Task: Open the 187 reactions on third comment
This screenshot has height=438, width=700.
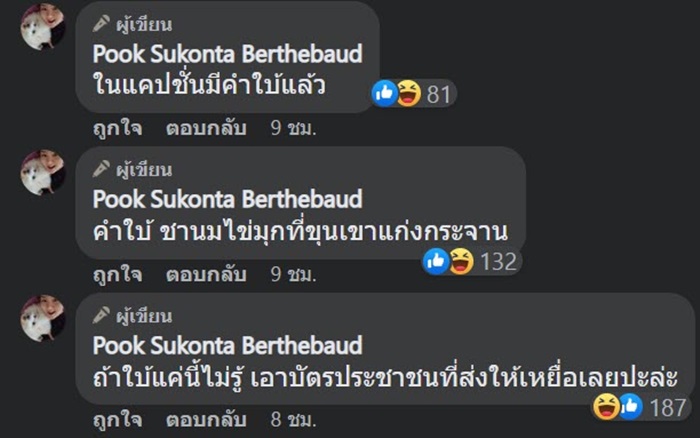Action: click(x=639, y=406)
